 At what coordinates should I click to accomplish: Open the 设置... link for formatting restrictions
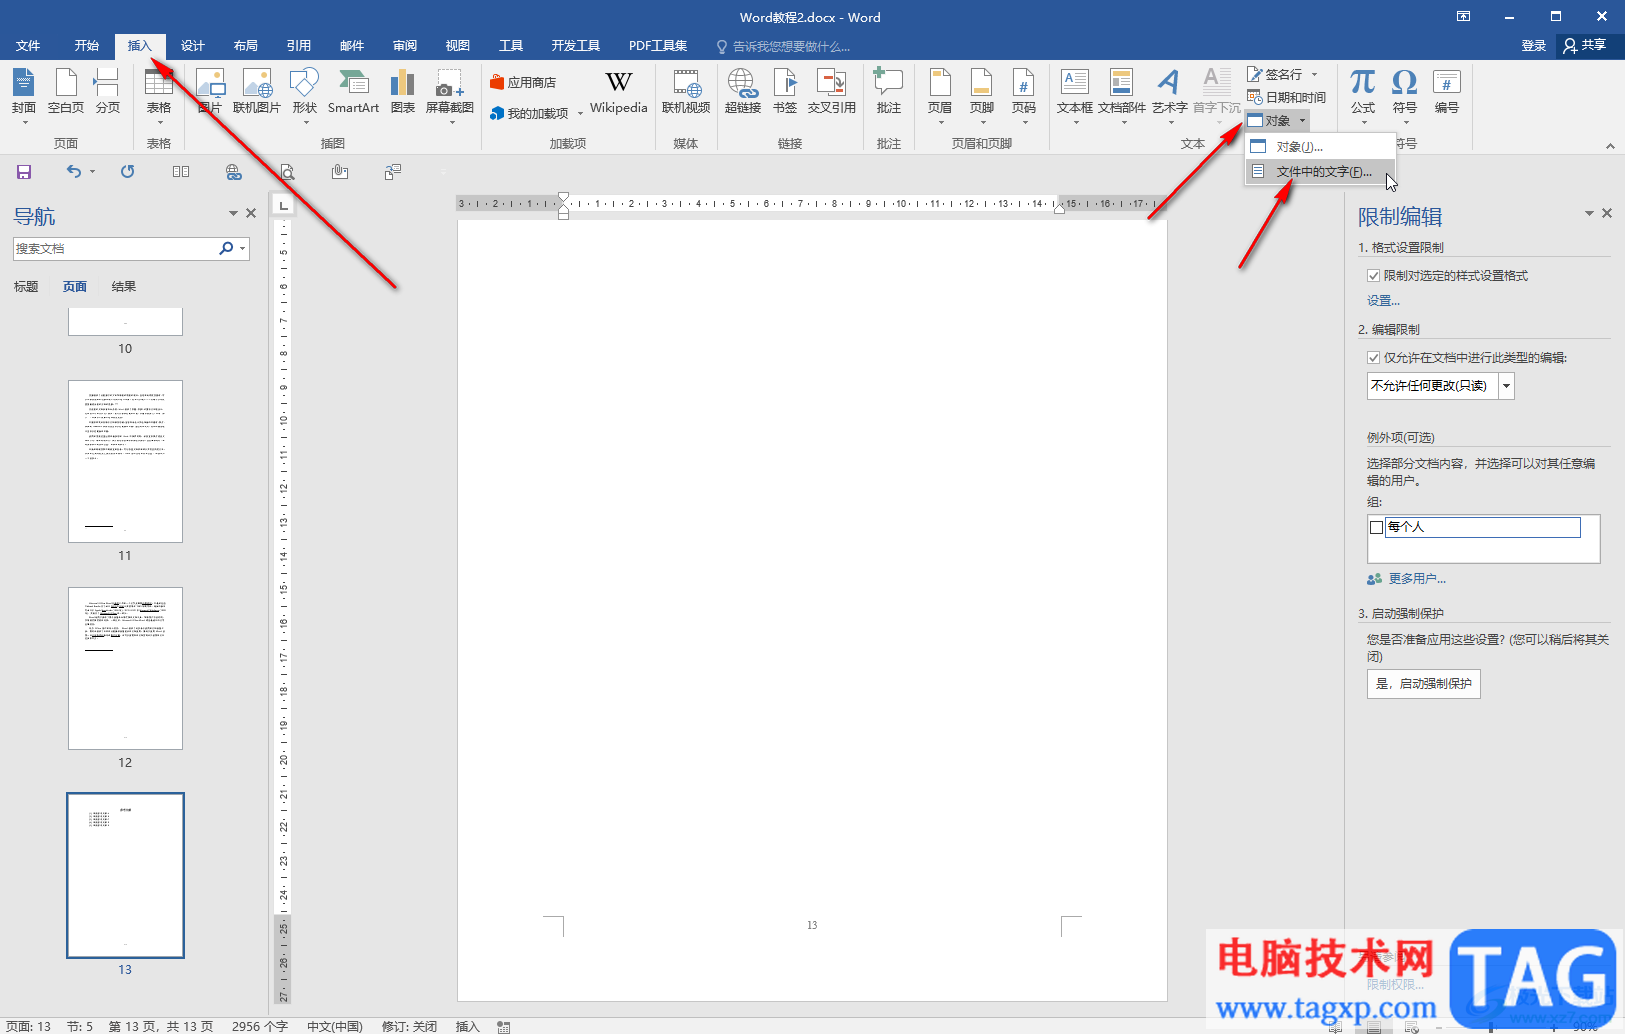pyautogui.click(x=1383, y=301)
